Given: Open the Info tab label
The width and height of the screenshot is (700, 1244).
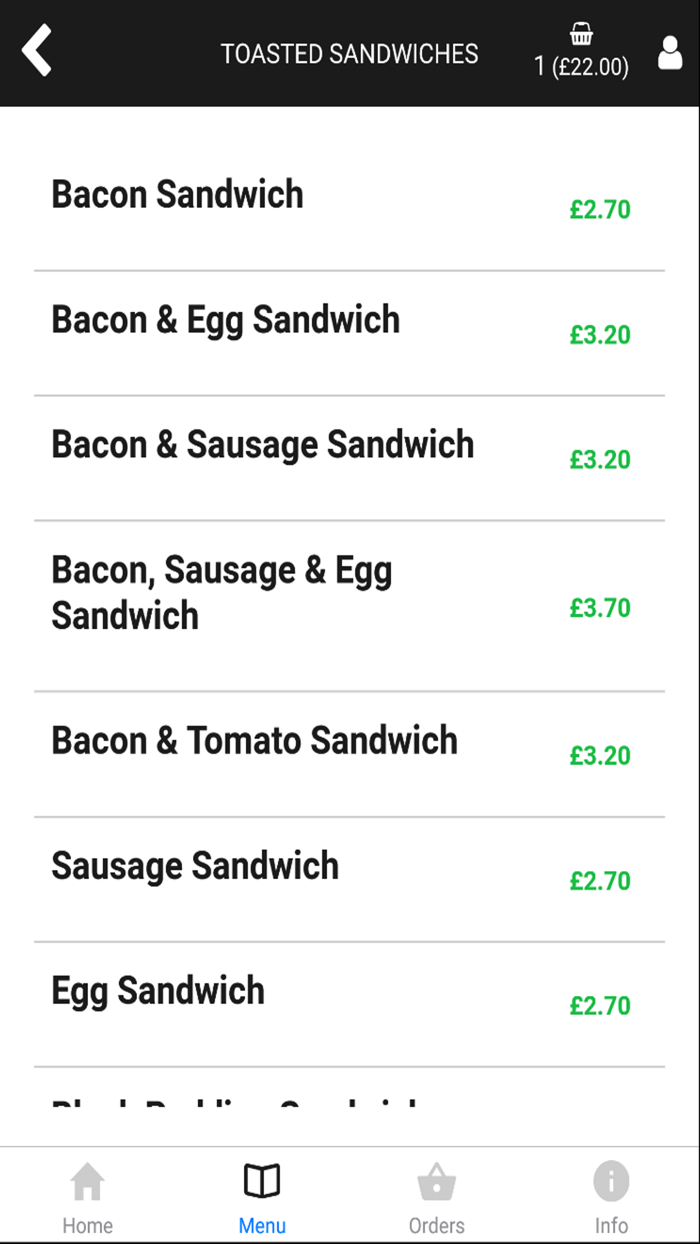Looking at the screenshot, I should pyautogui.click(x=611, y=1224).
